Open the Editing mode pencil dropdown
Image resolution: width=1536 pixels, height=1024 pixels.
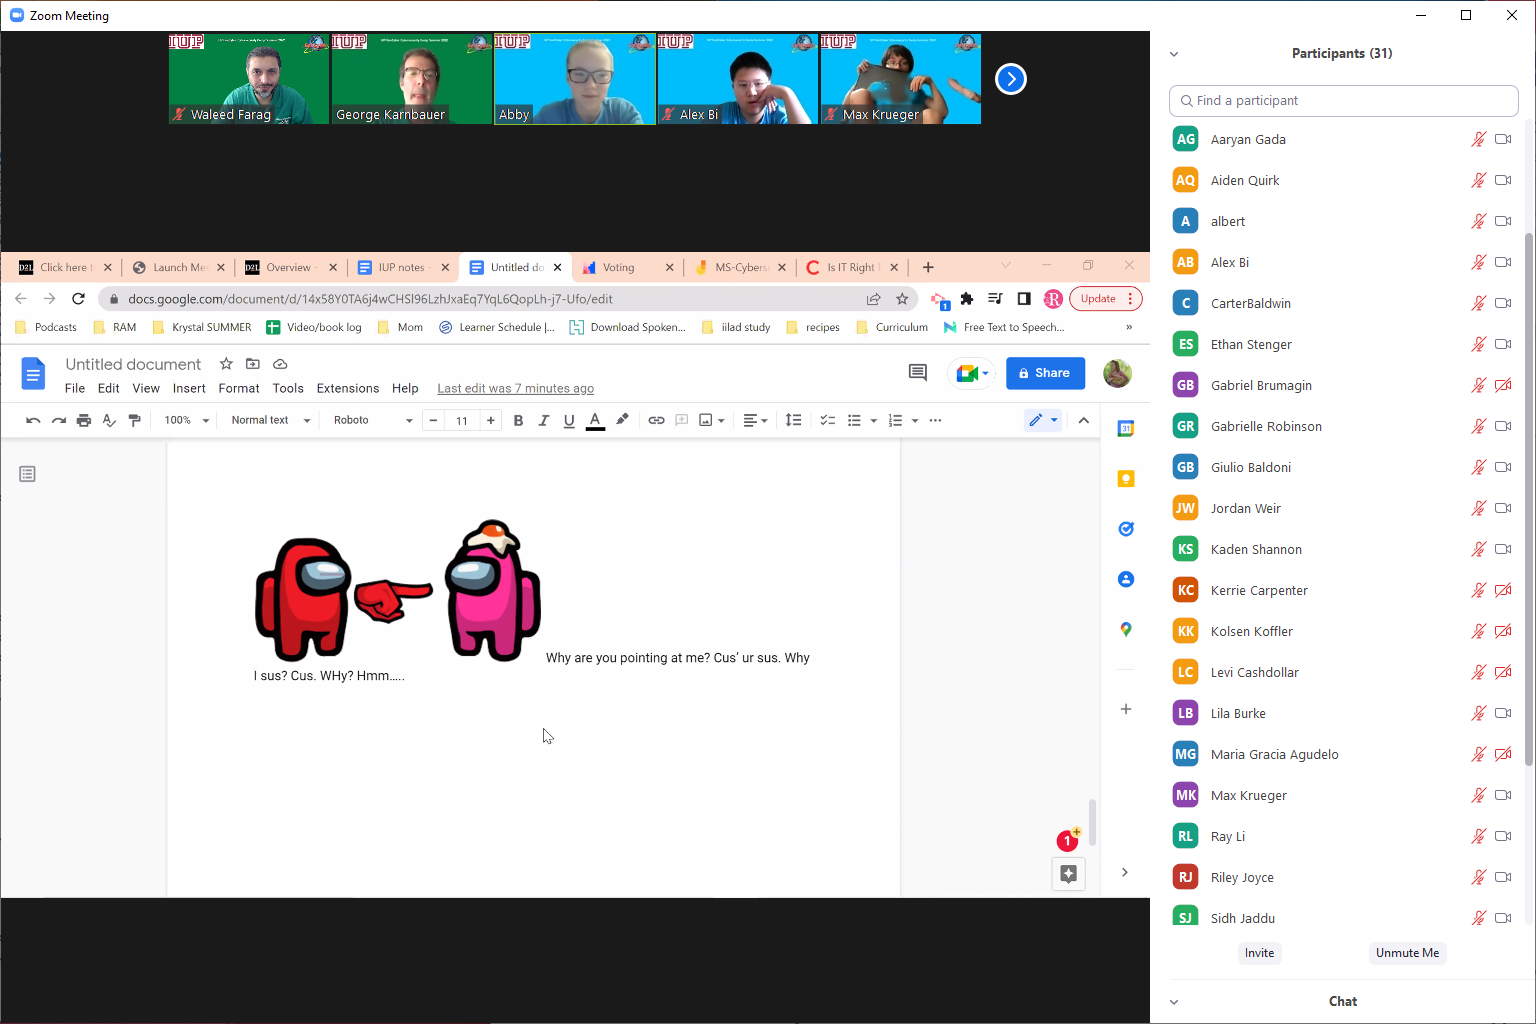[x=1043, y=420]
